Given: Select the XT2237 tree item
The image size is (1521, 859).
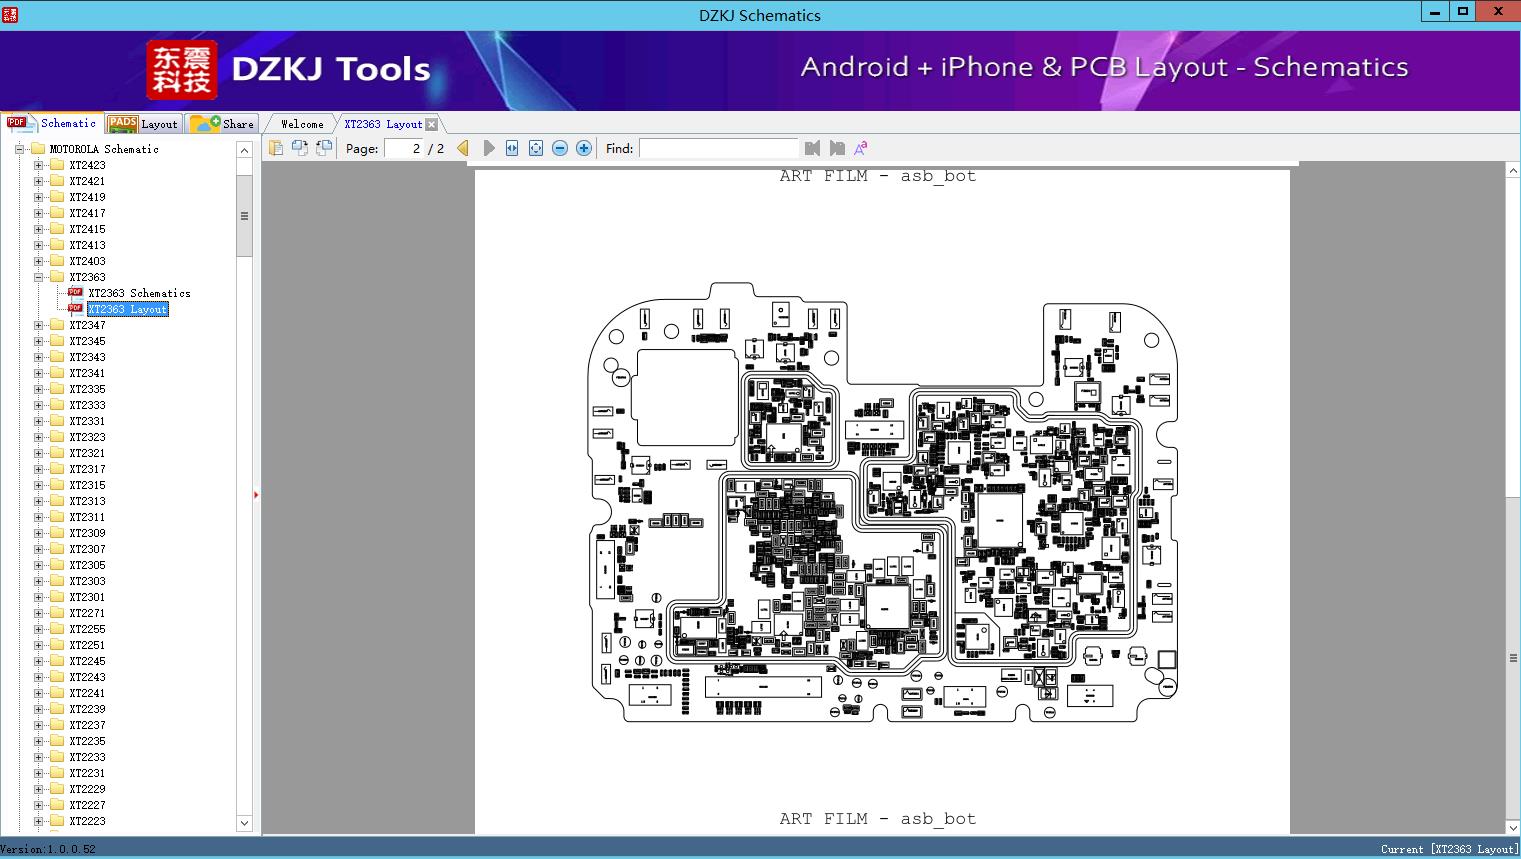Looking at the screenshot, I should coord(87,725).
